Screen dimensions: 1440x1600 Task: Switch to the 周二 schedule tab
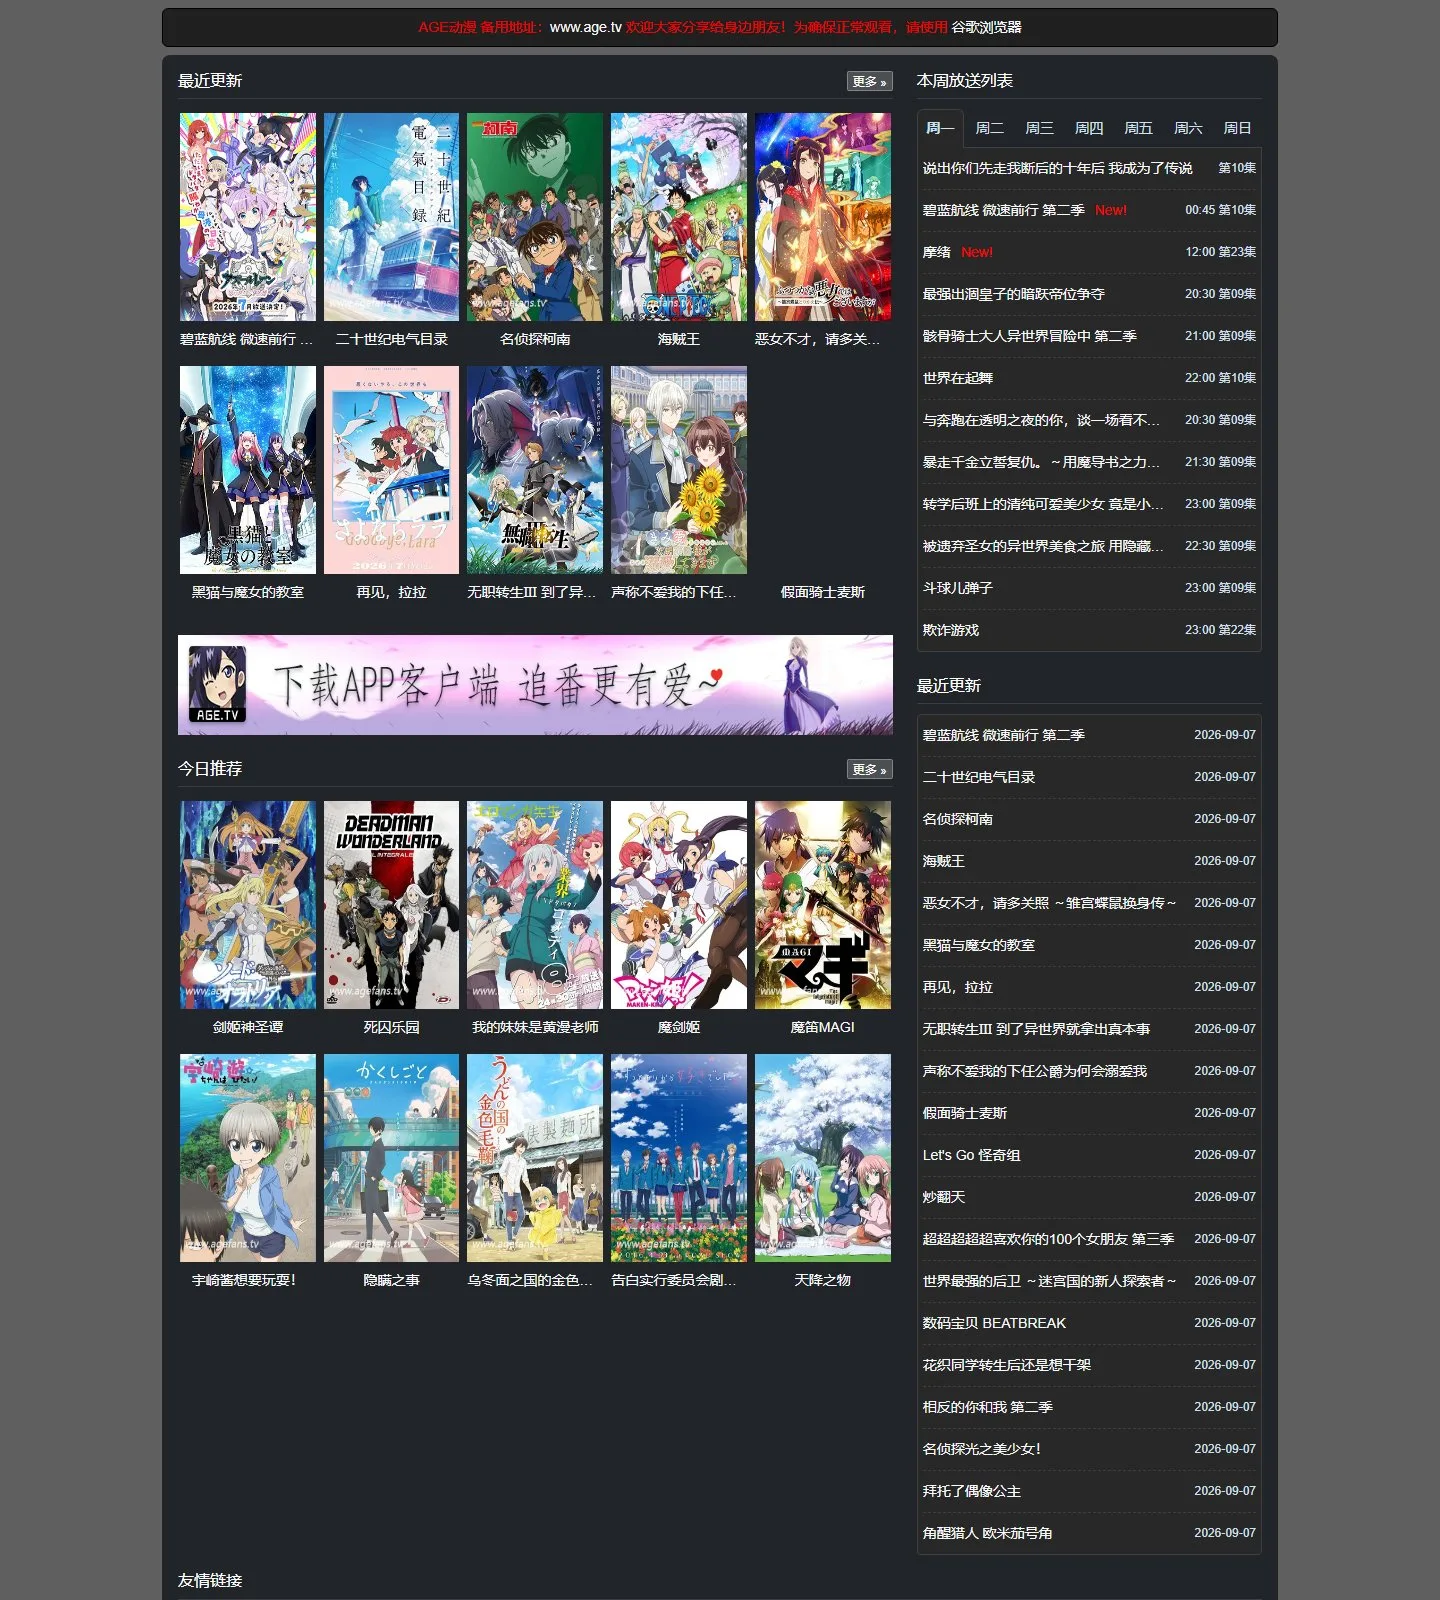click(x=989, y=128)
